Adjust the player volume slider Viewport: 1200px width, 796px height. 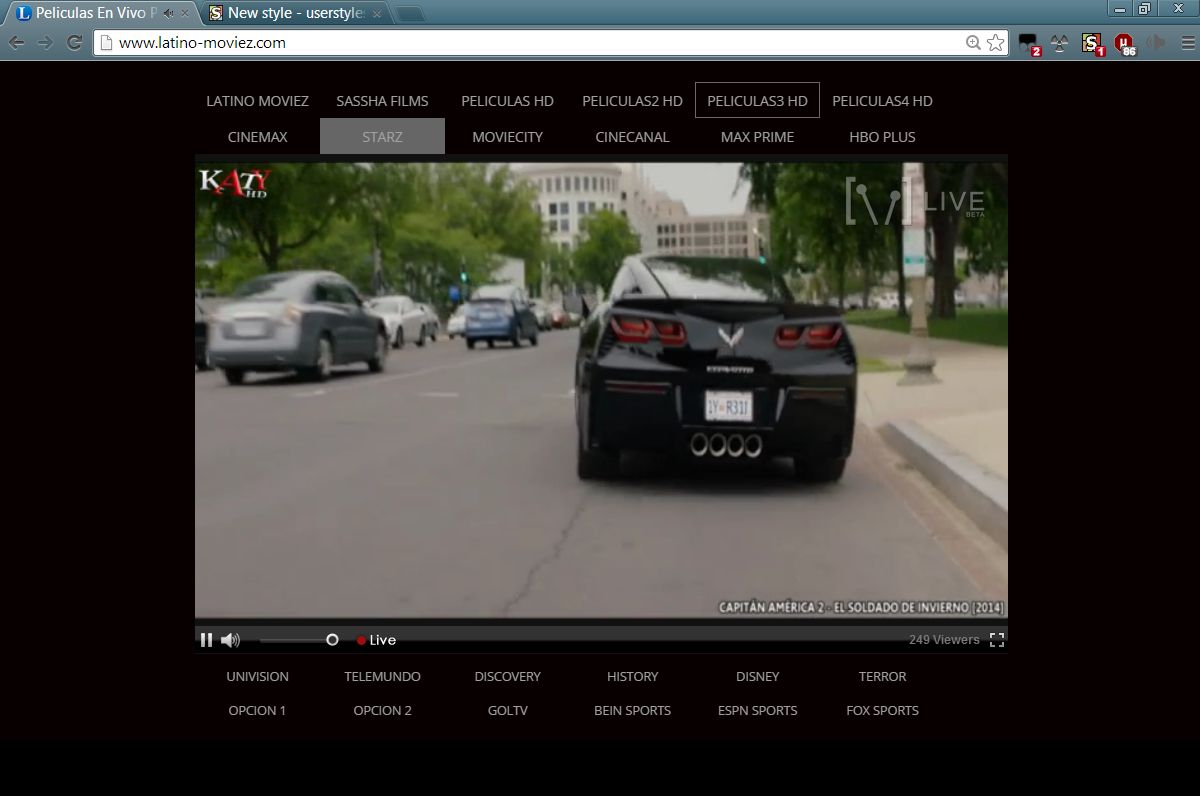click(299, 640)
